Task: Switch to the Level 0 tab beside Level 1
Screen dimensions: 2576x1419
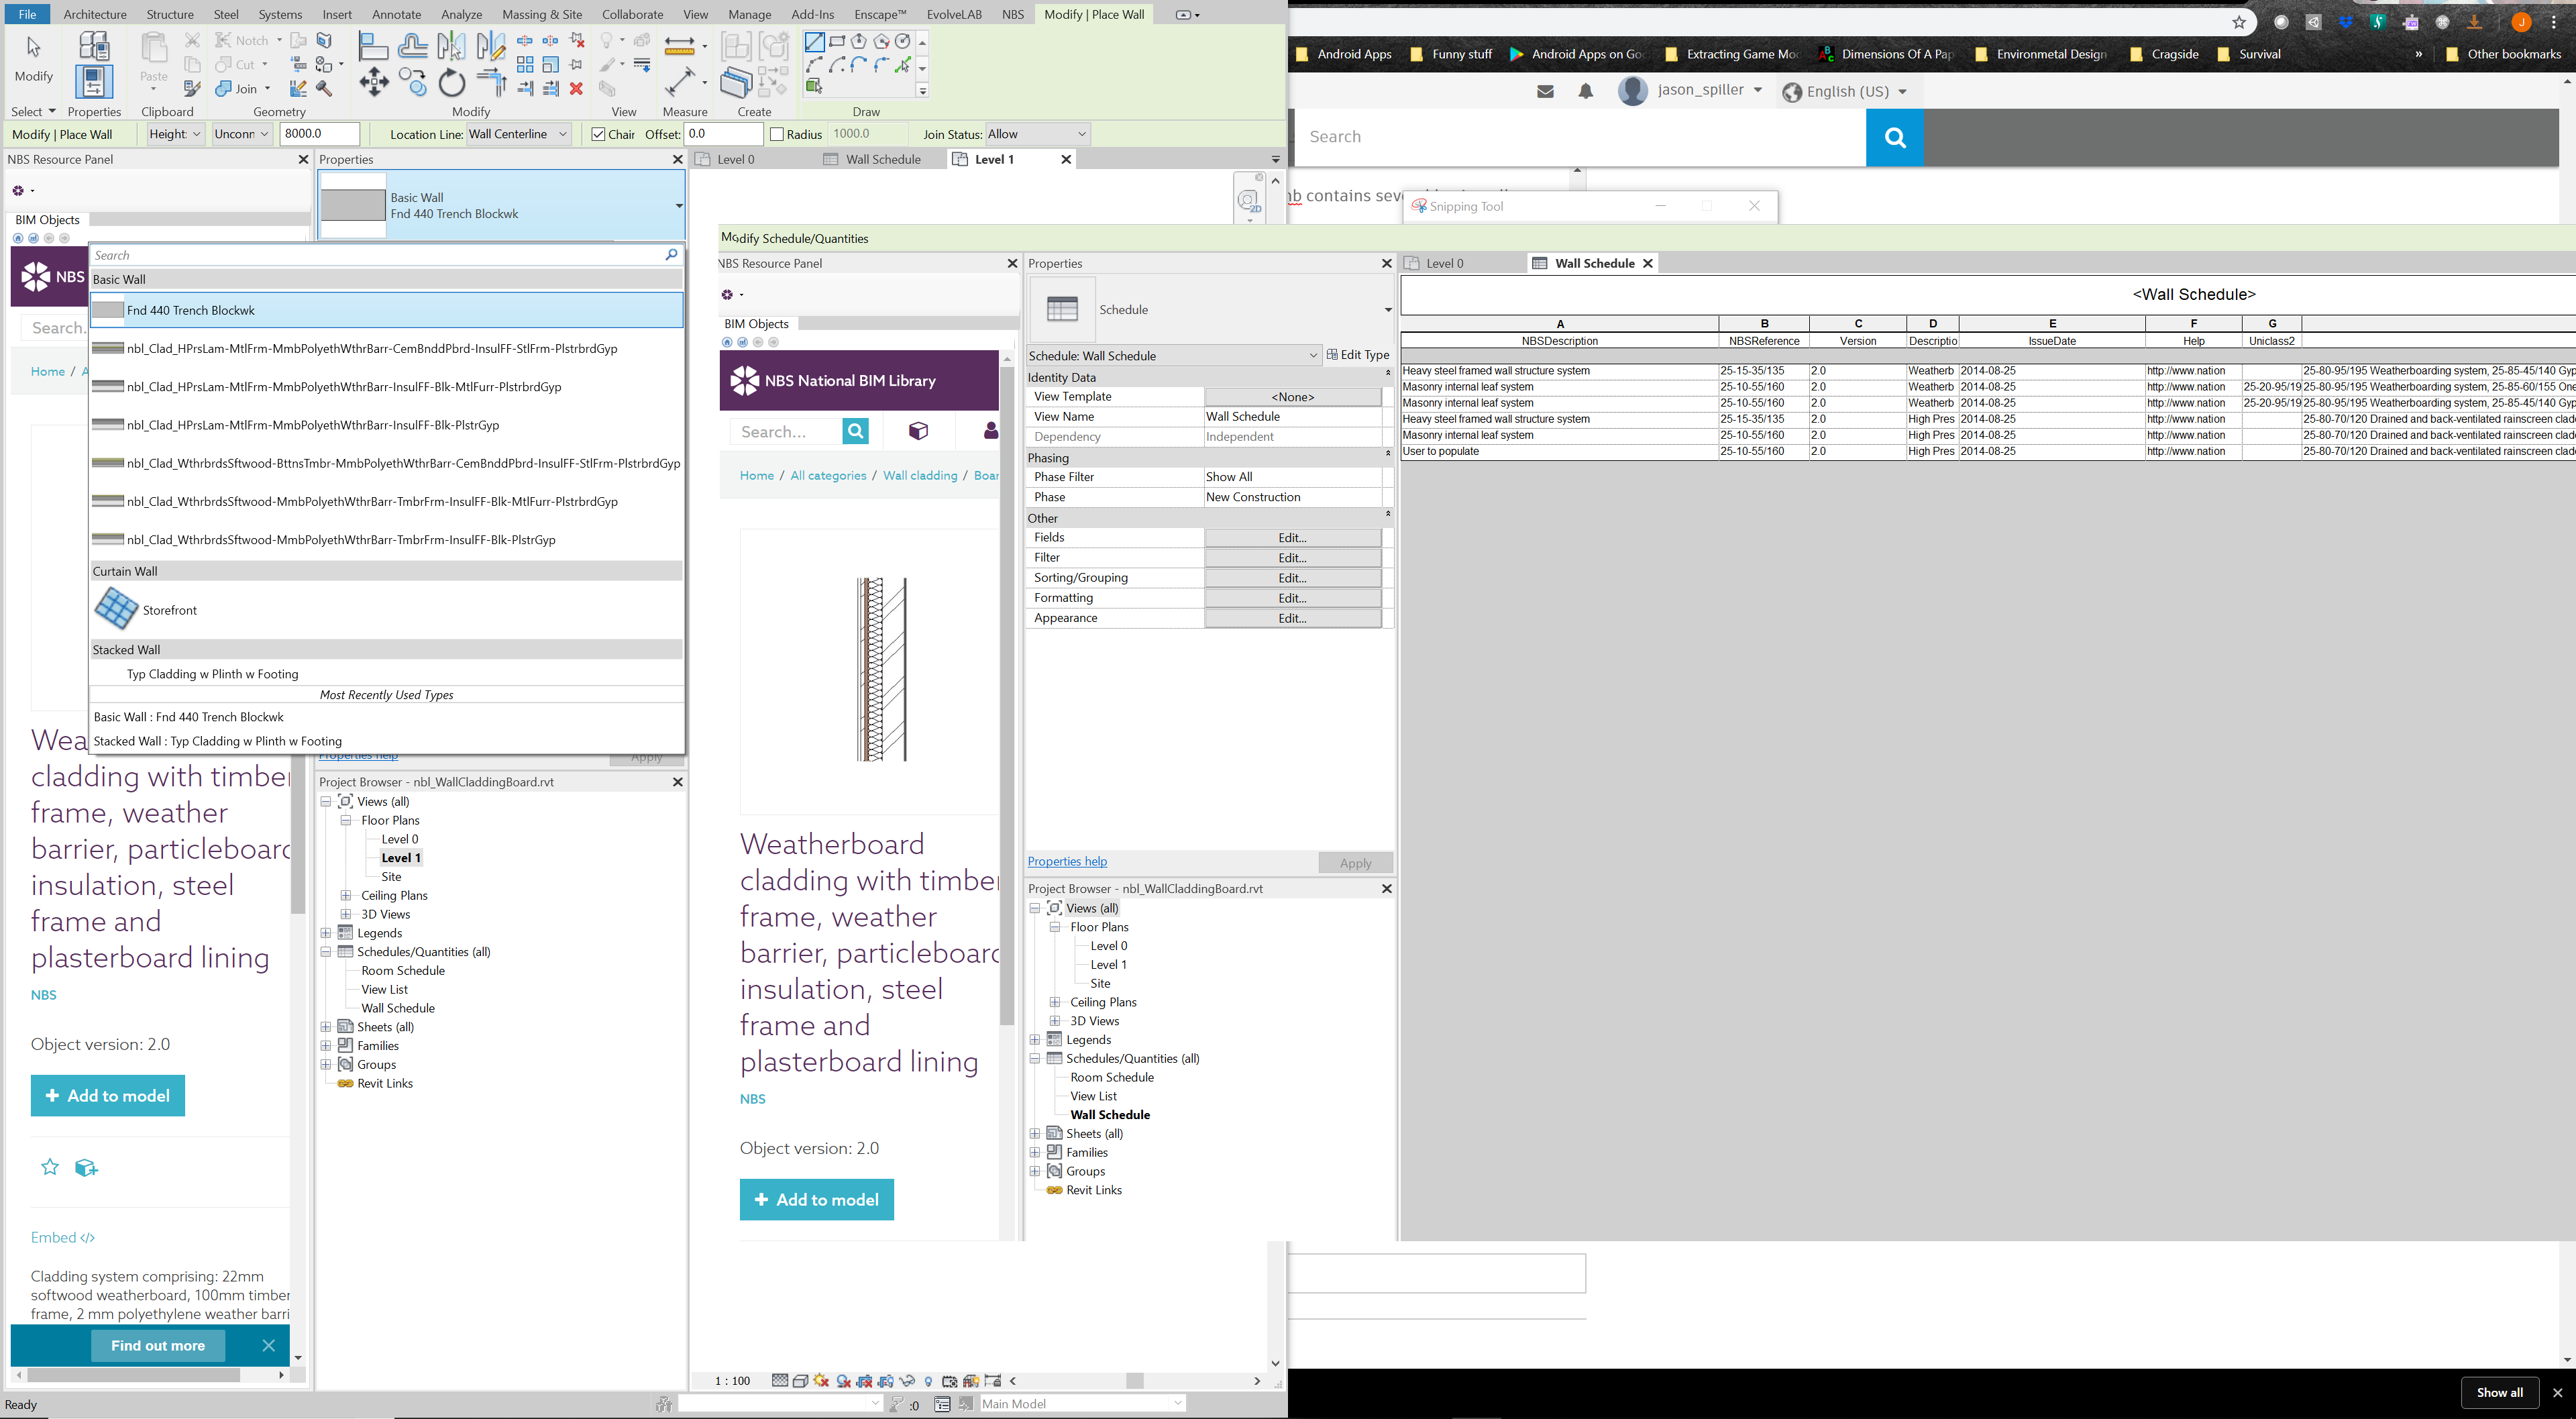Action: pos(736,159)
